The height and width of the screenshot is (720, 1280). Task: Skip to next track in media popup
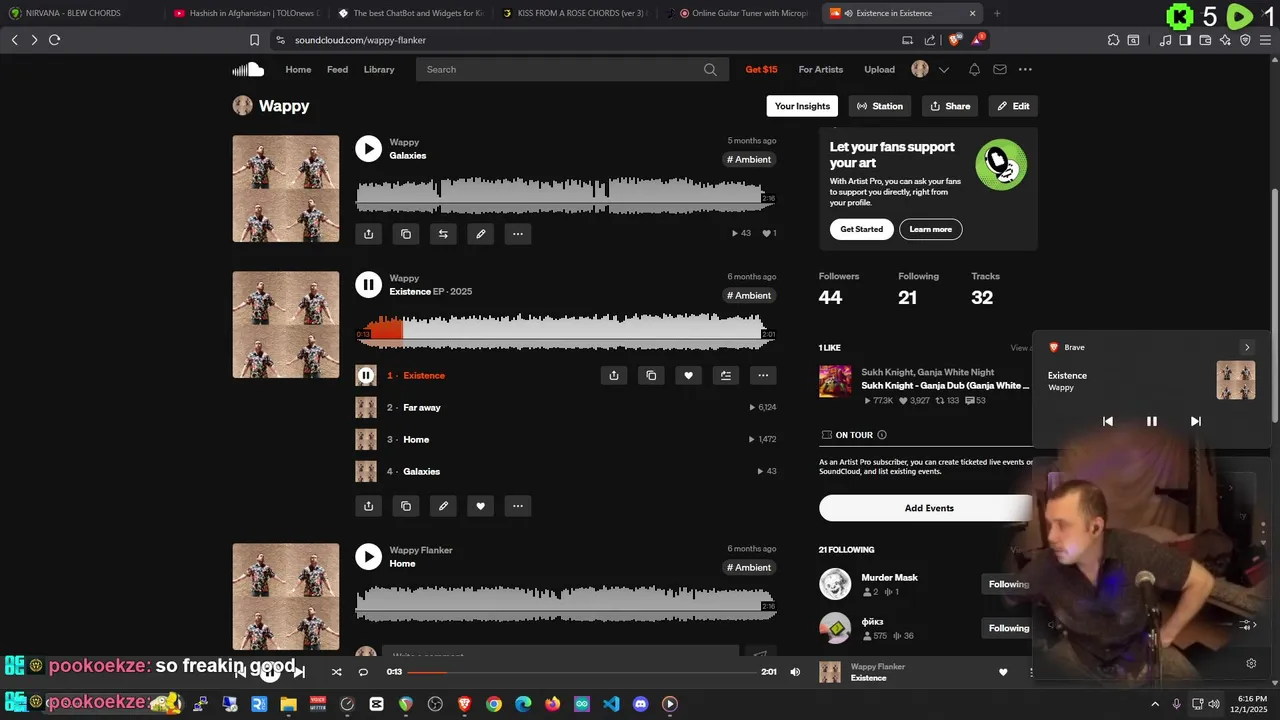coord(1195,421)
